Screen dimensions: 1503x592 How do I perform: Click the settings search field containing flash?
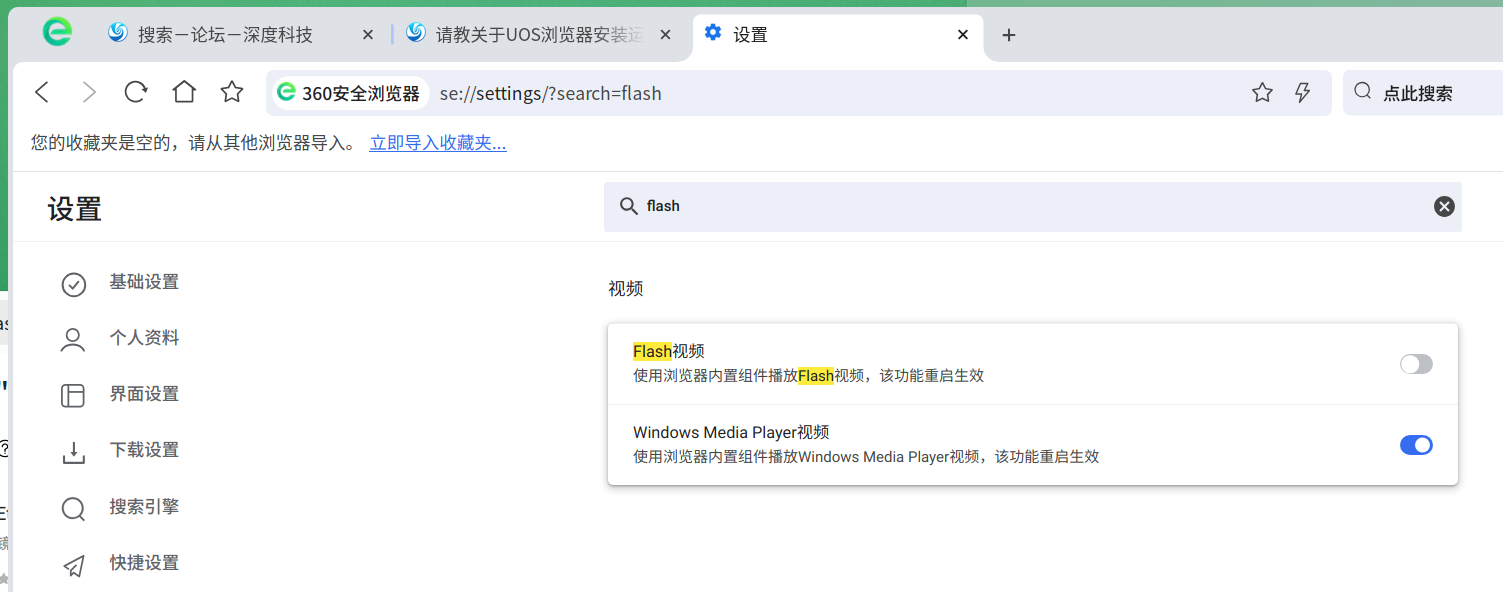(1033, 206)
